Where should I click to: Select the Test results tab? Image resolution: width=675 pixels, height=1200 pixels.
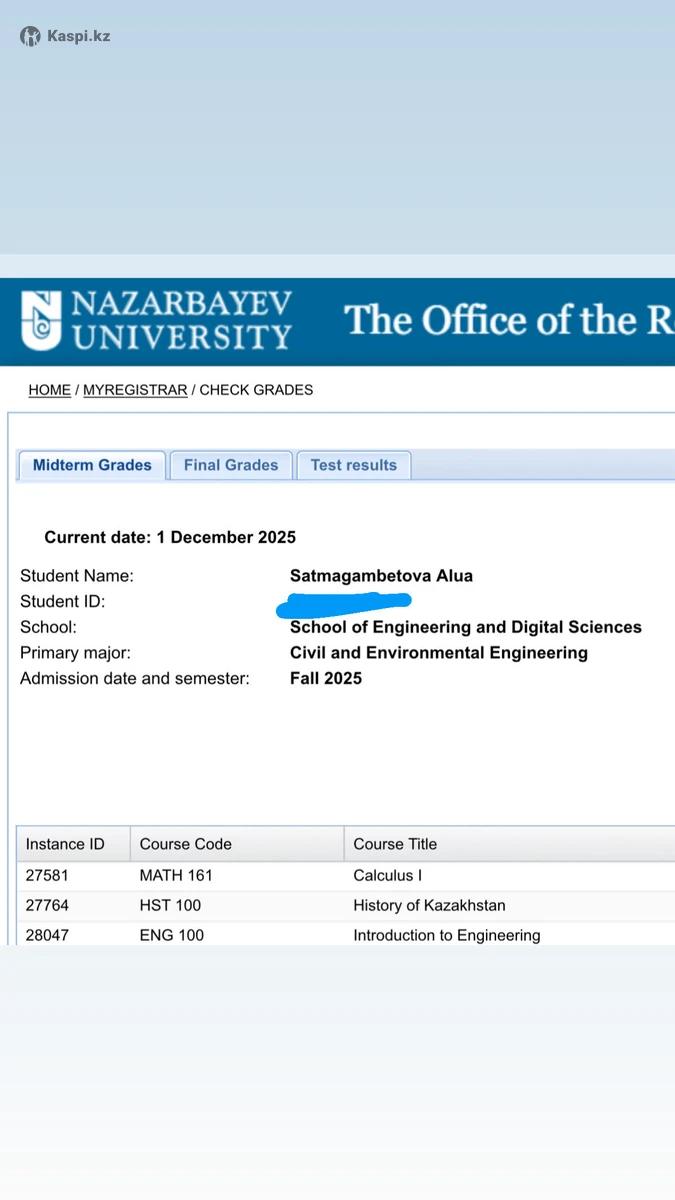(353, 465)
